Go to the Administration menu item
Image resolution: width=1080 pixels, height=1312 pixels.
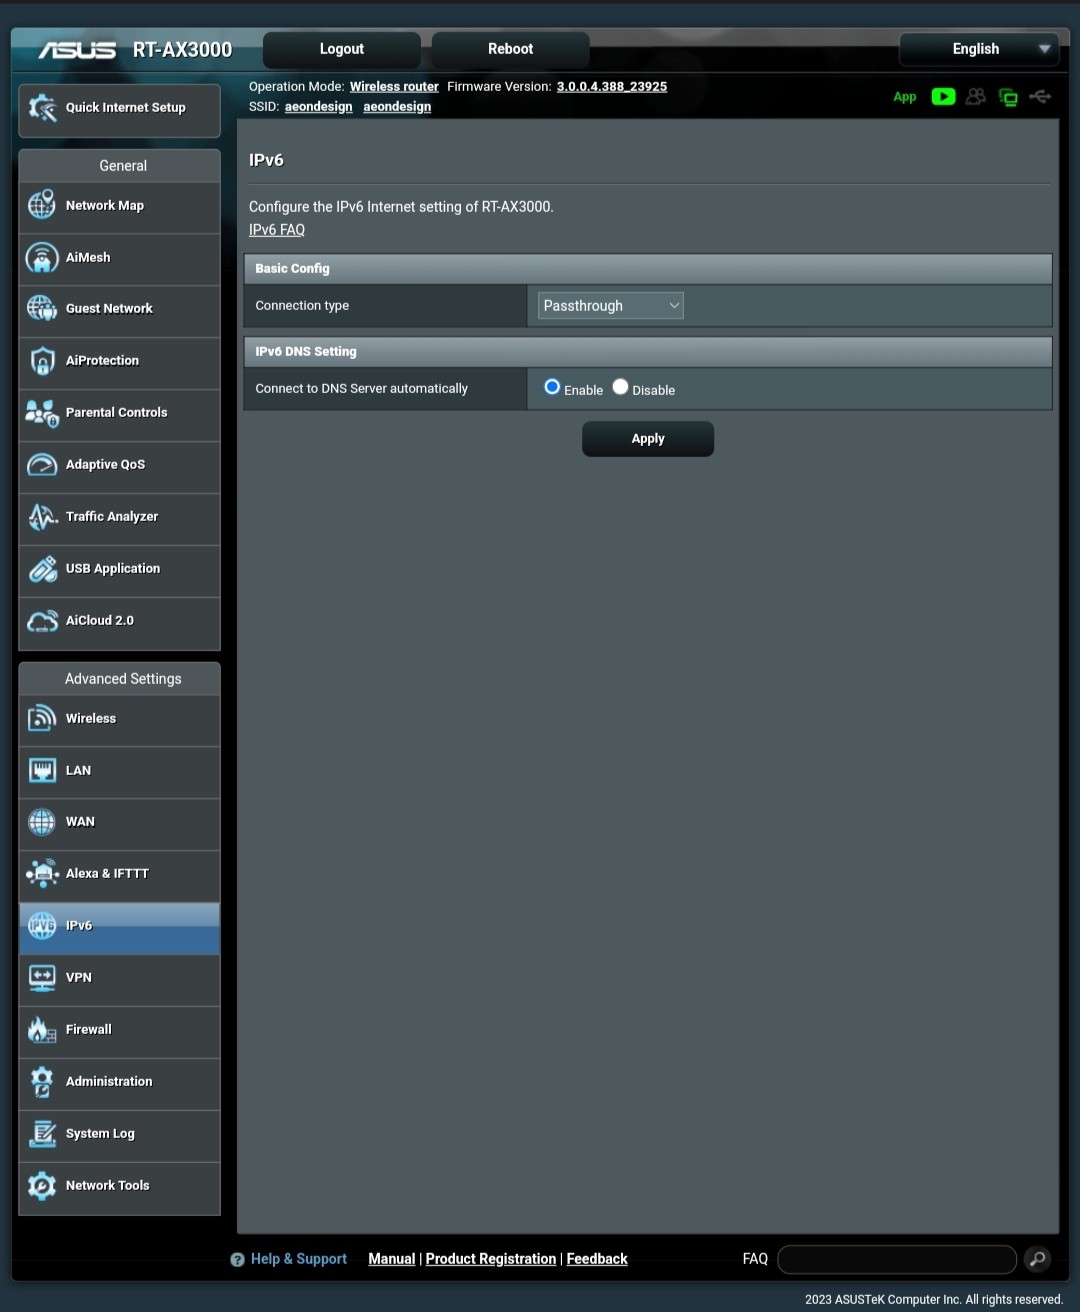(x=109, y=1082)
